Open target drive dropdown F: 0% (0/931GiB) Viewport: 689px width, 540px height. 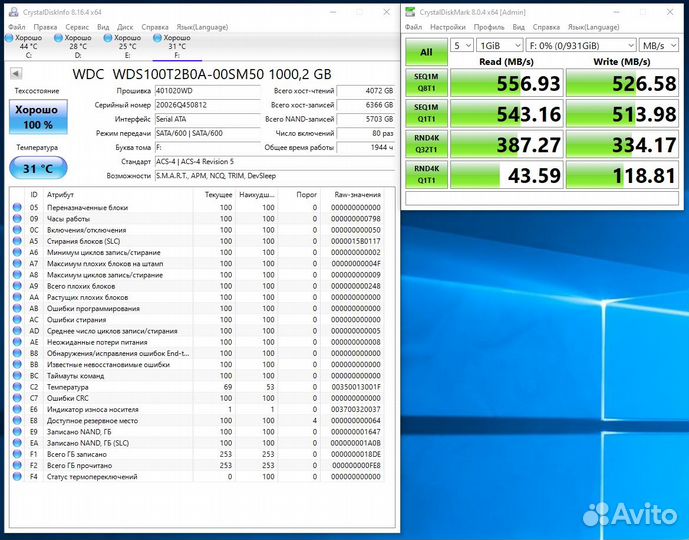(x=580, y=46)
